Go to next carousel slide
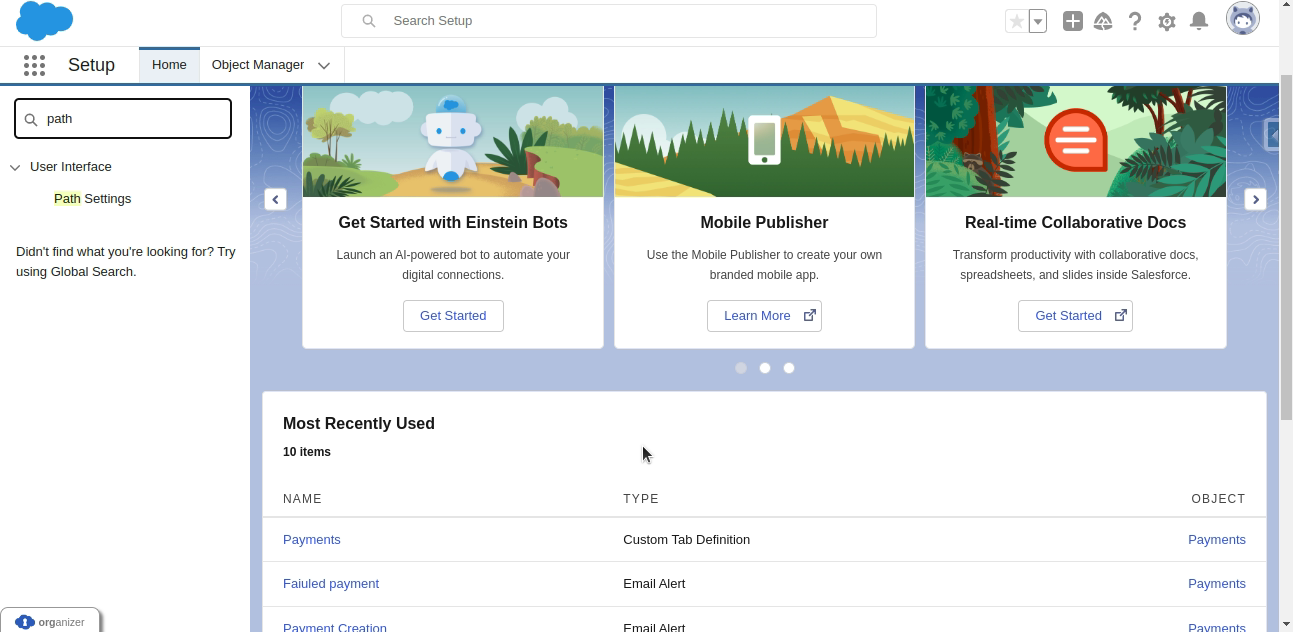The image size is (1293, 632). pos(1255,199)
